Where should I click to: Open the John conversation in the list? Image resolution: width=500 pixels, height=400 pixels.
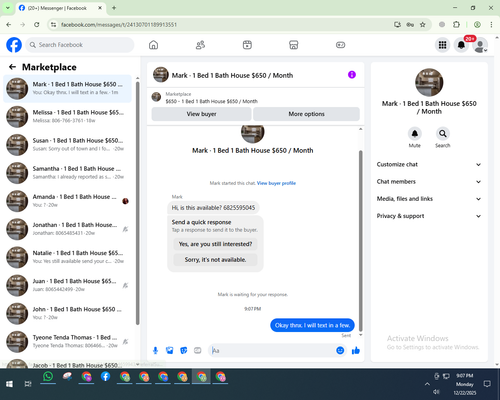coord(67,313)
